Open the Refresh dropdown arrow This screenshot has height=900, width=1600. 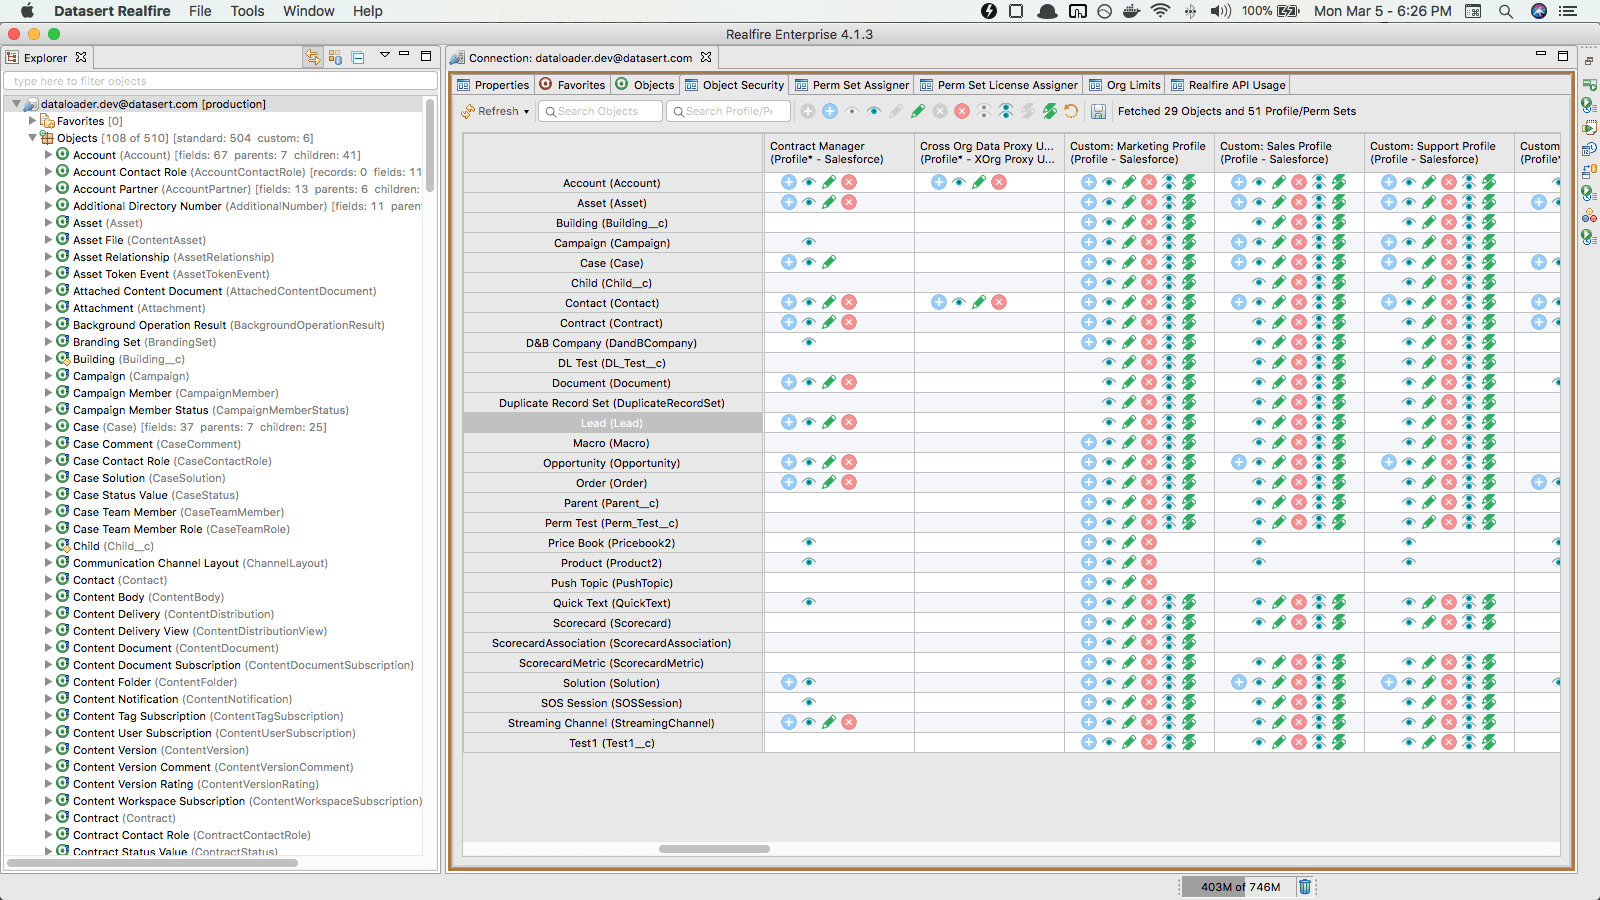tap(526, 112)
